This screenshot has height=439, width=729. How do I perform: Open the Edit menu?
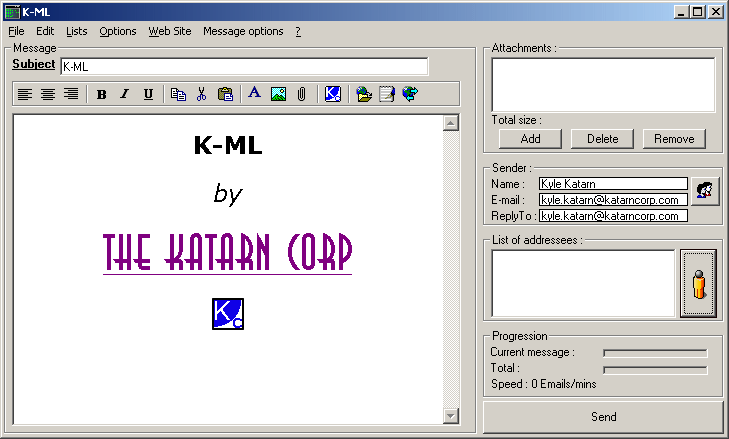pos(45,31)
